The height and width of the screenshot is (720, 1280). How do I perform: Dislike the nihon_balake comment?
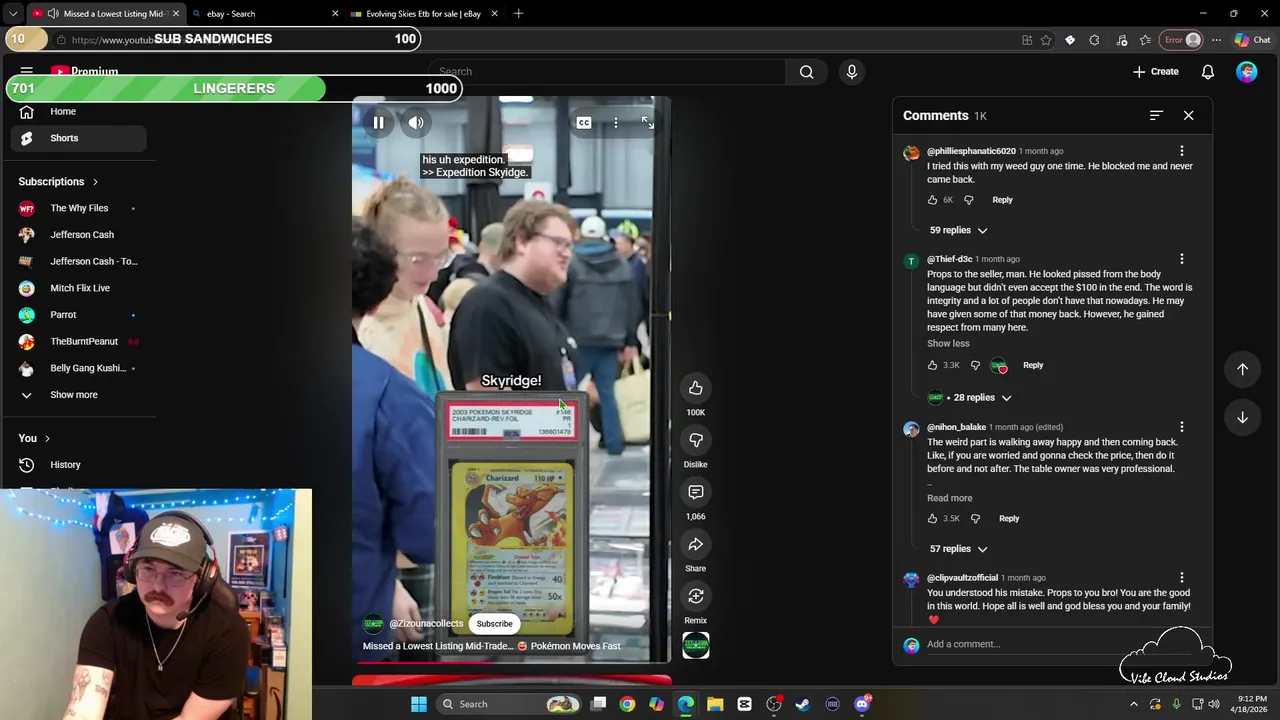[x=975, y=518]
